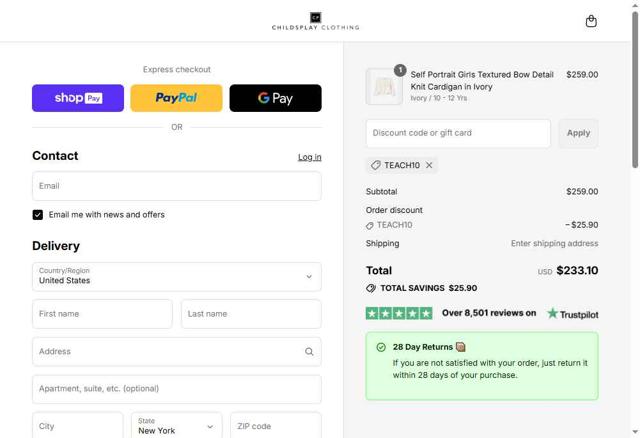Click the quantity badge on product image
This screenshot has width=640, height=438.
point(400,70)
